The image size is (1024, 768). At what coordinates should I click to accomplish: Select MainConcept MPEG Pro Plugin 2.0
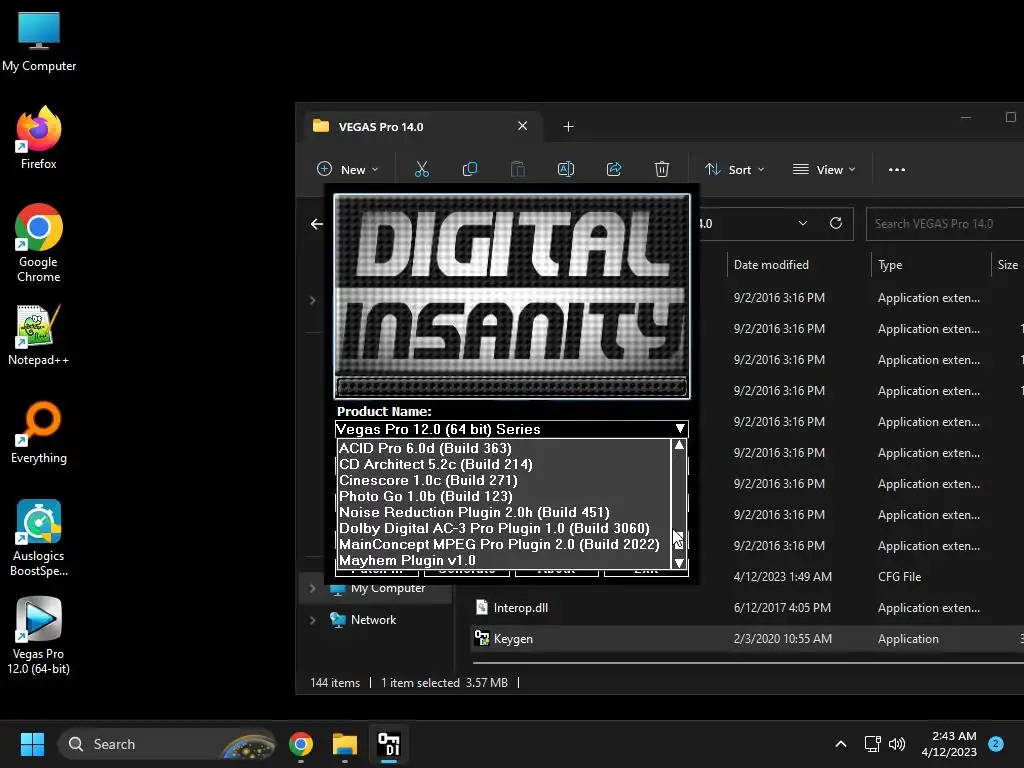(504, 544)
